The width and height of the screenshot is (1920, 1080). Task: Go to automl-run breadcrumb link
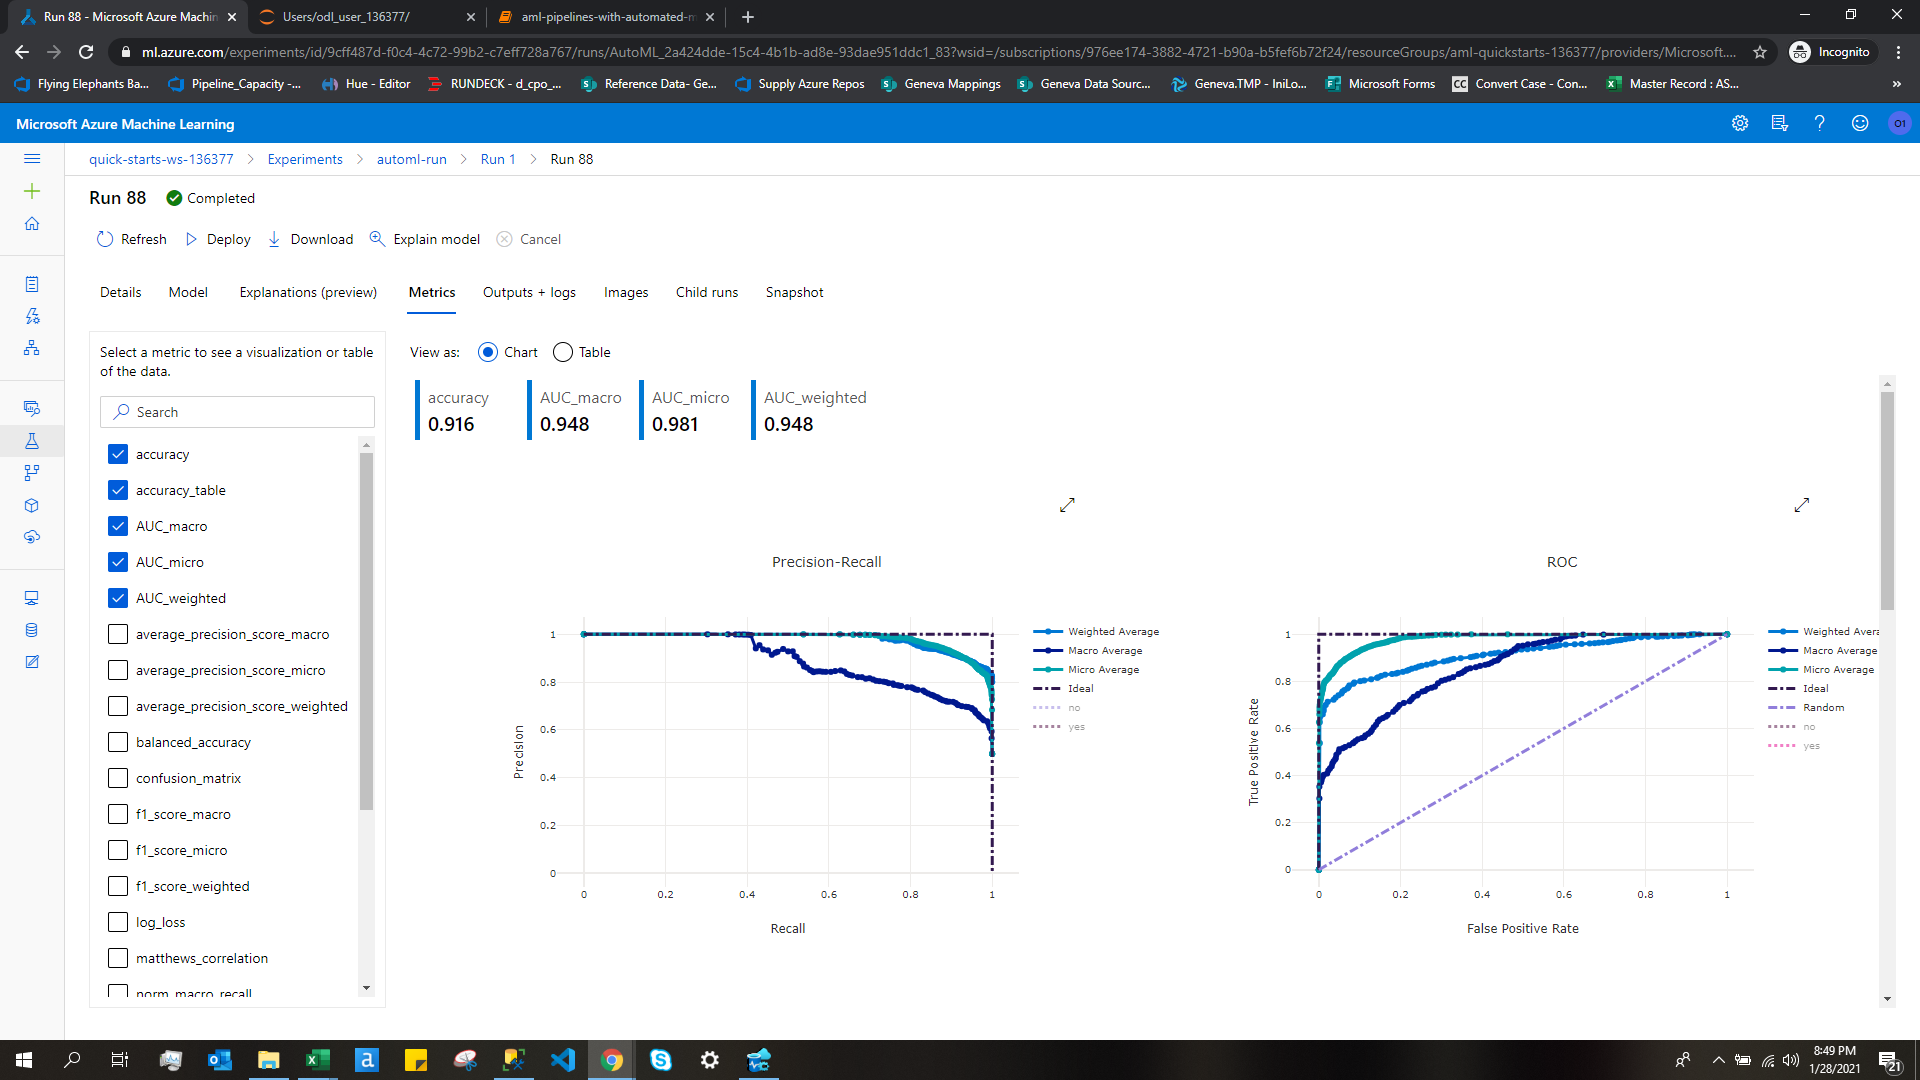pos(411,159)
